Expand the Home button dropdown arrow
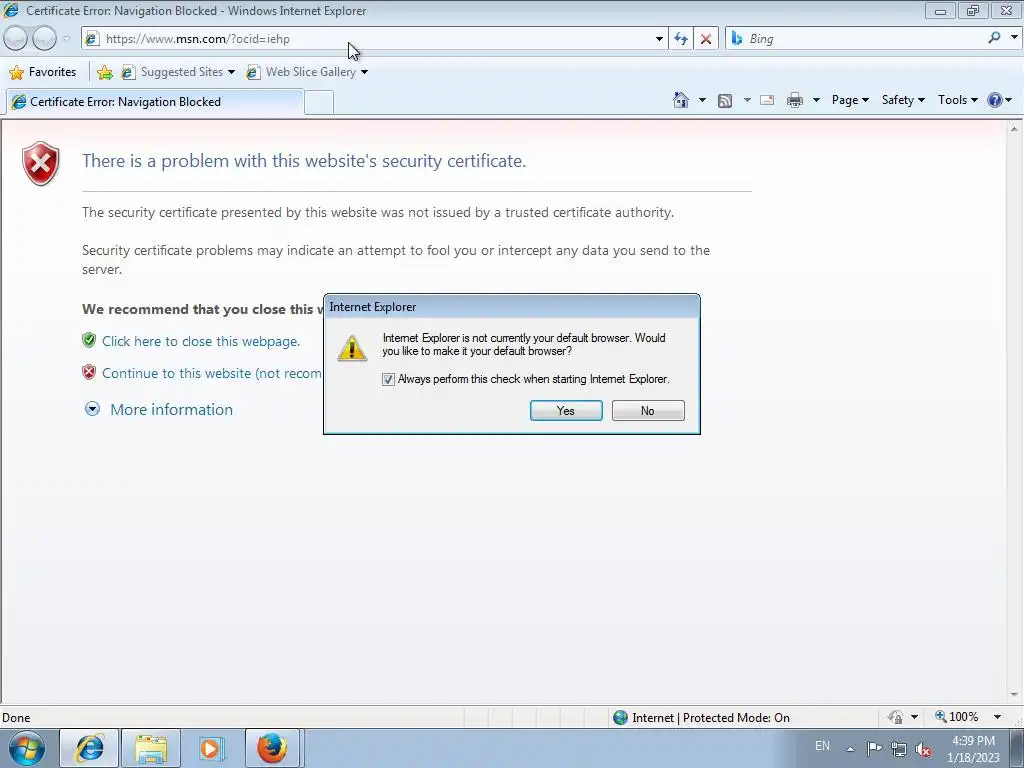1024x768 pixels. pyautogui.click(x=702, y=100)
